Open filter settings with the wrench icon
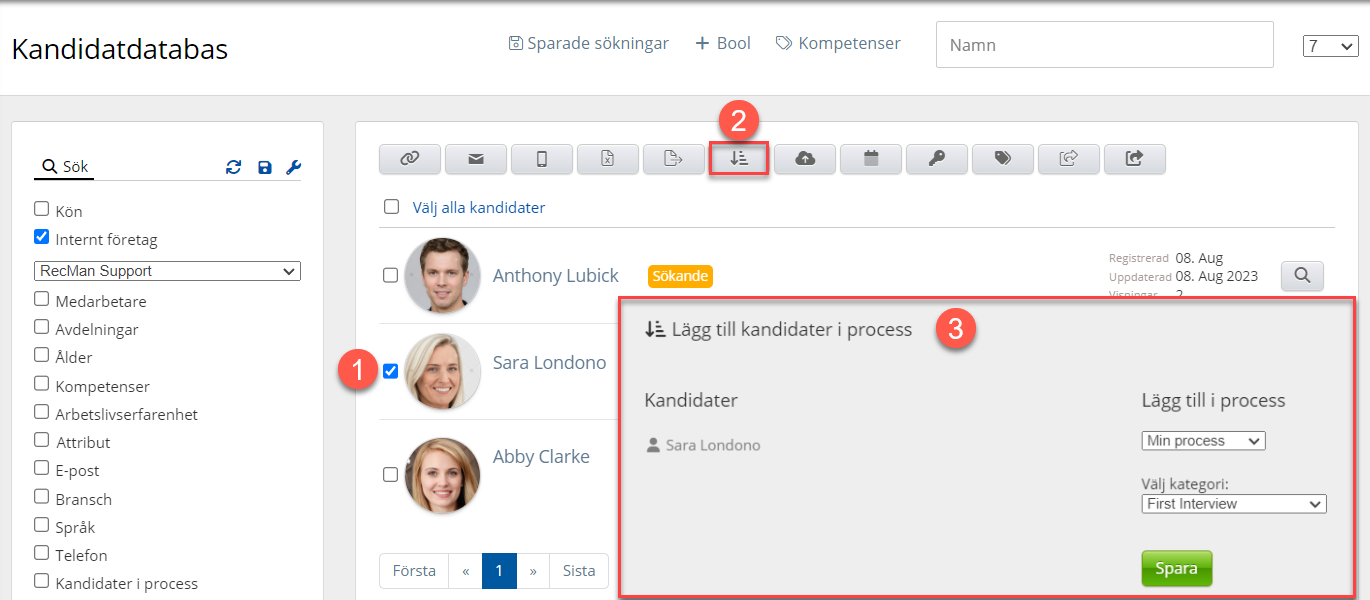 click(x=293, y=167)
